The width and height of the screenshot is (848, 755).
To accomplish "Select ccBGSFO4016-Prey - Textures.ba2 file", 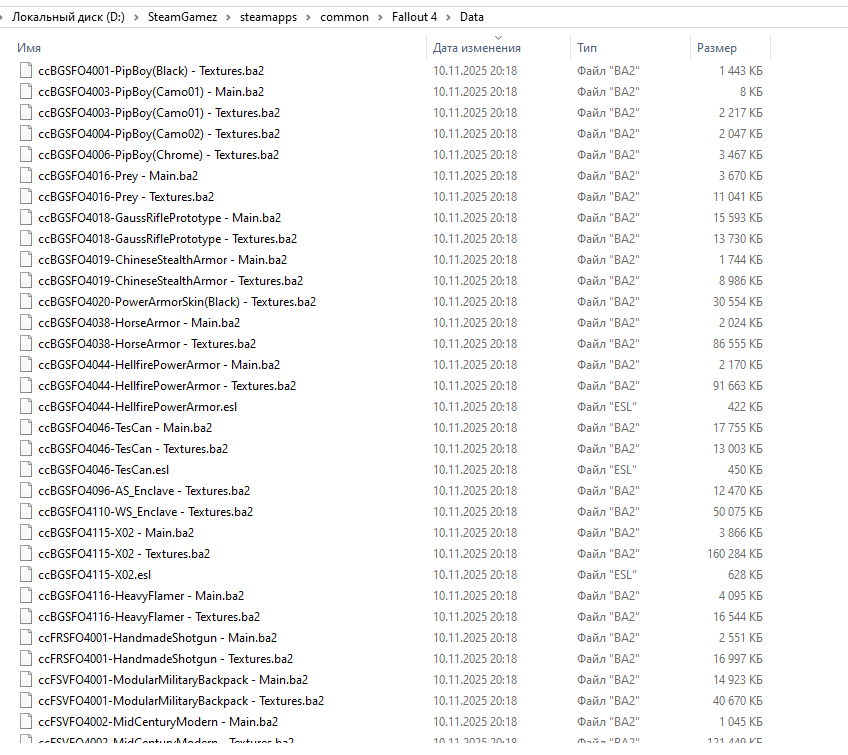I will [126, 197].
